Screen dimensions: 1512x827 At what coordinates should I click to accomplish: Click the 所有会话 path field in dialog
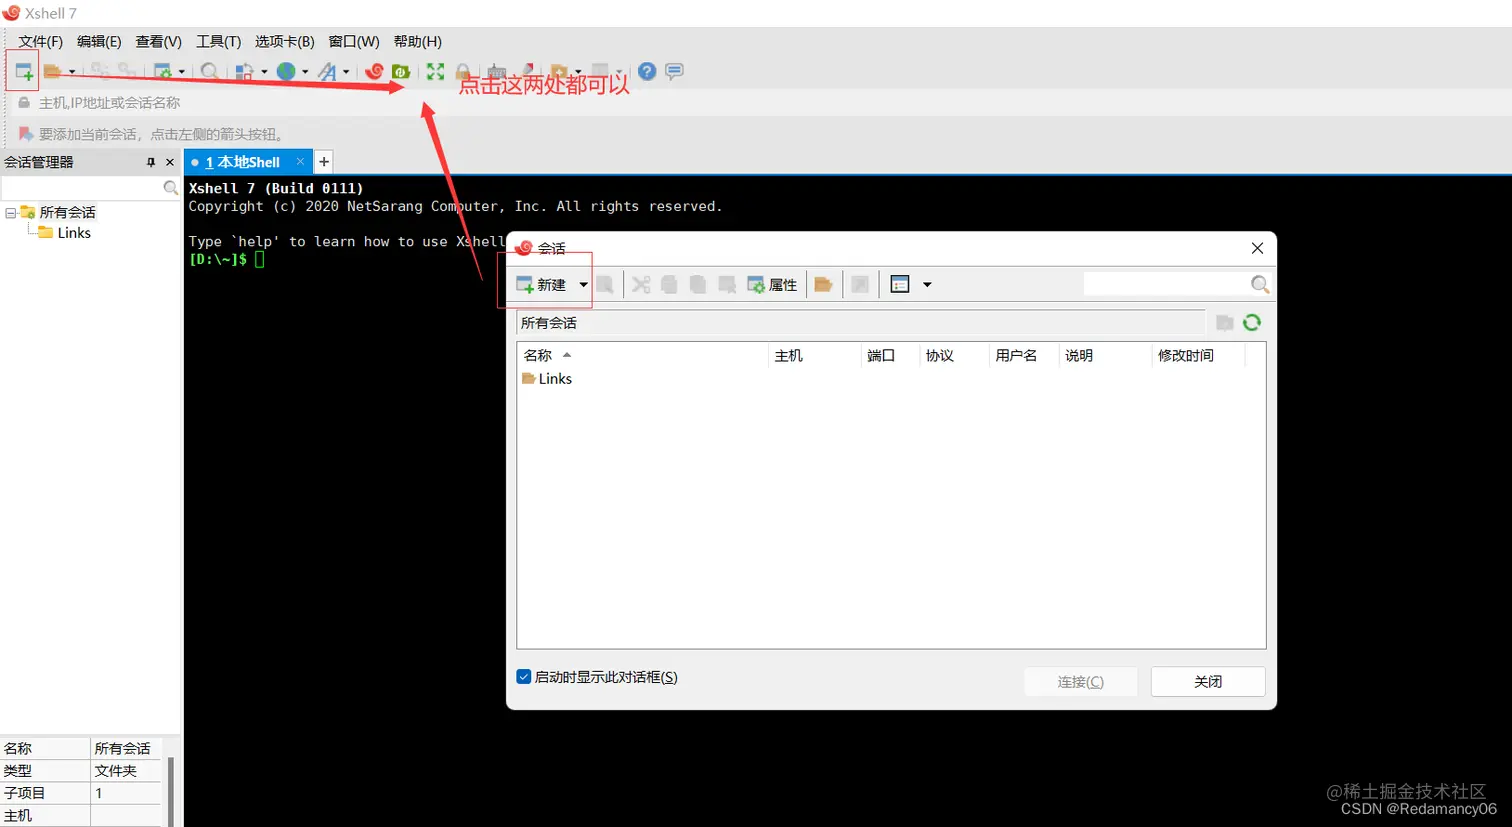coord(861,323)
